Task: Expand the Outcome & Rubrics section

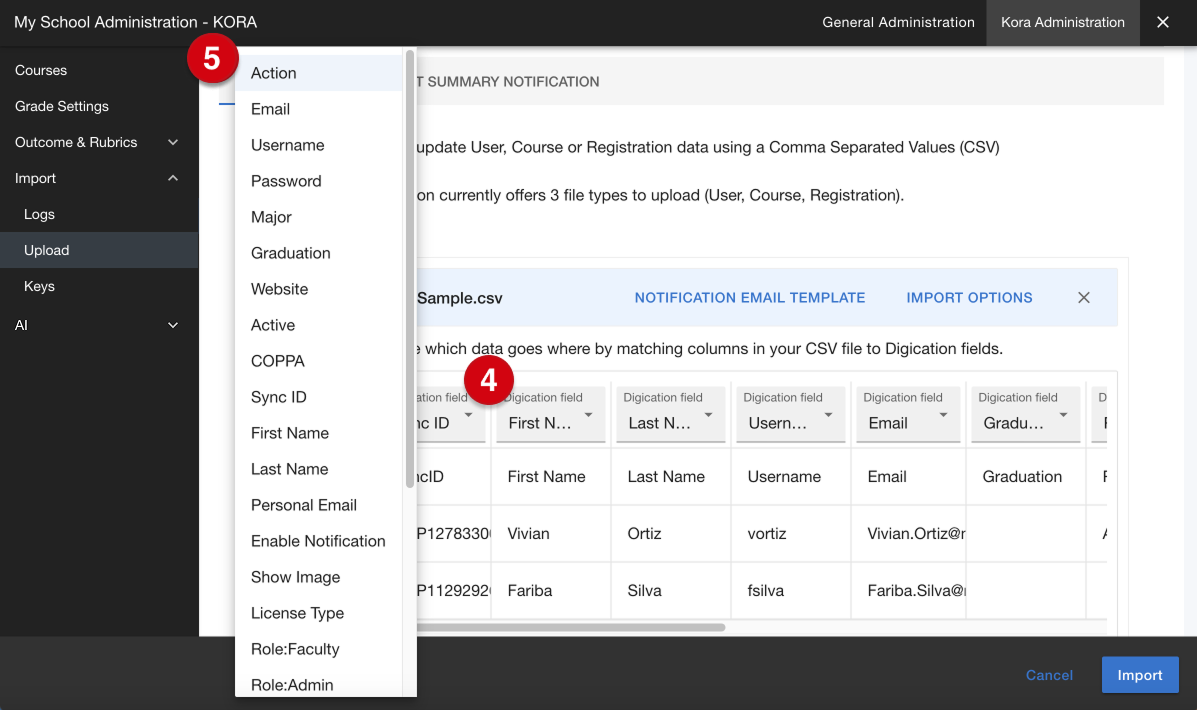Action: pos(98,142)
